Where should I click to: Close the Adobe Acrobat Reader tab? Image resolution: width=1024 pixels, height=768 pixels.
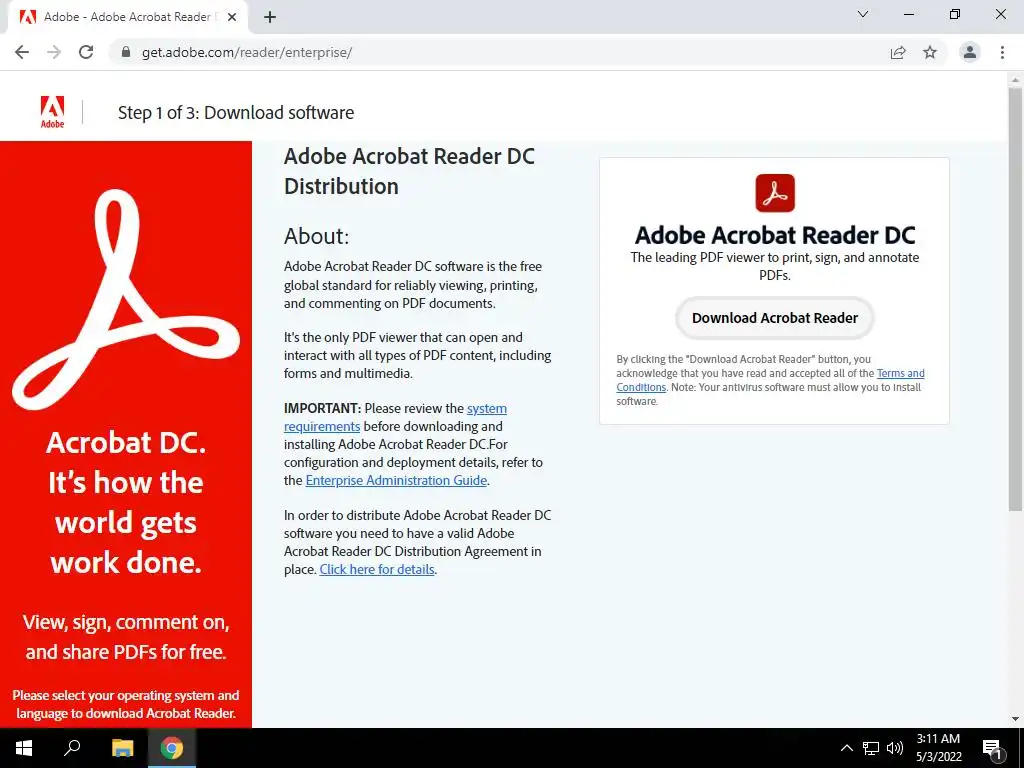click(x=232, y=18)
